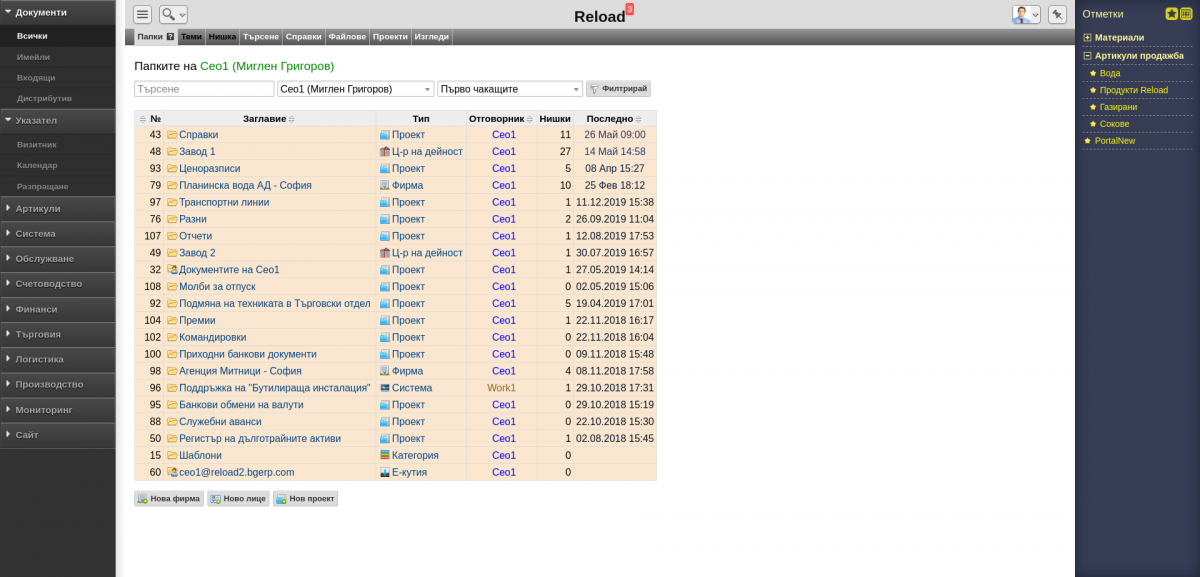Click the star icon beside Сокове

coord(1093,124)
